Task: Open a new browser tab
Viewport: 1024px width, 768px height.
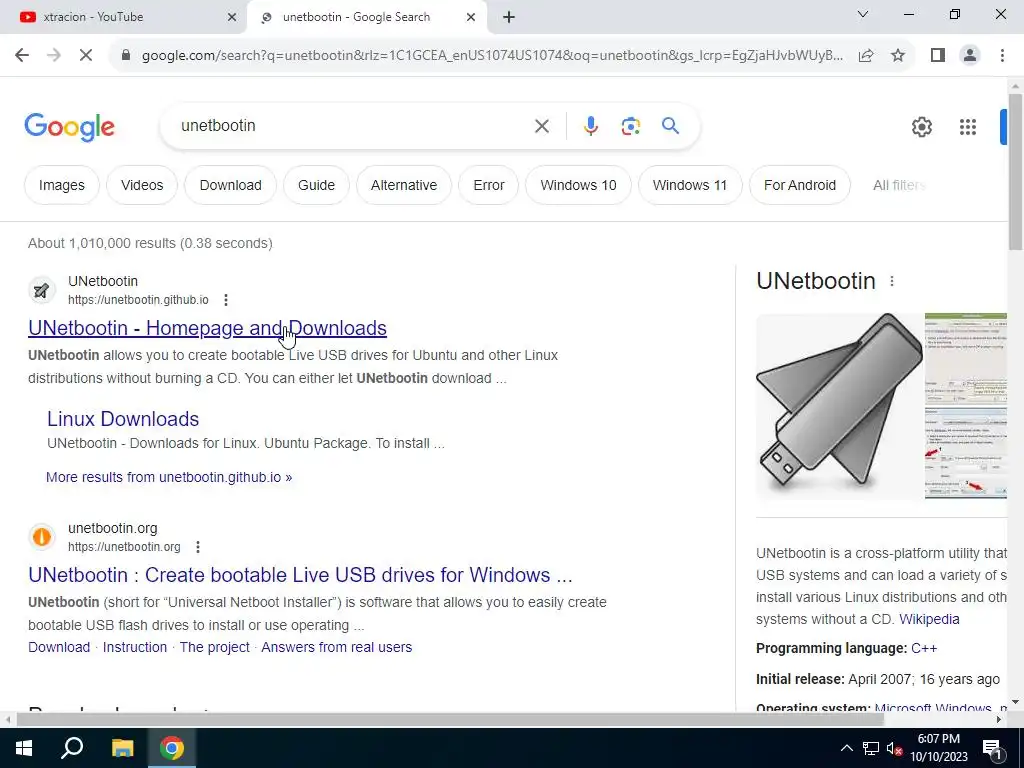Action: [509, 17]
